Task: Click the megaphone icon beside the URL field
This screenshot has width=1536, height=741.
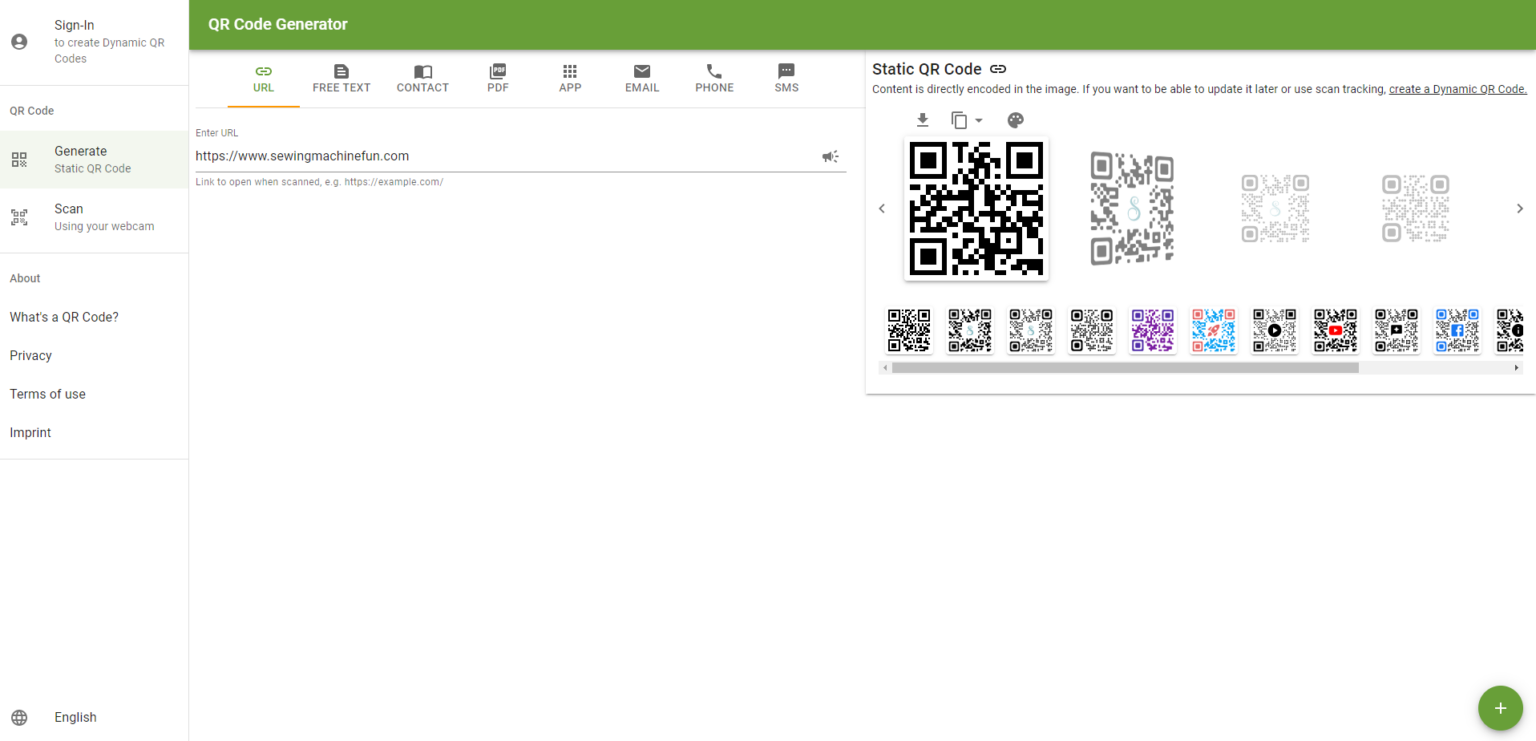Action: tap(830, 156)
